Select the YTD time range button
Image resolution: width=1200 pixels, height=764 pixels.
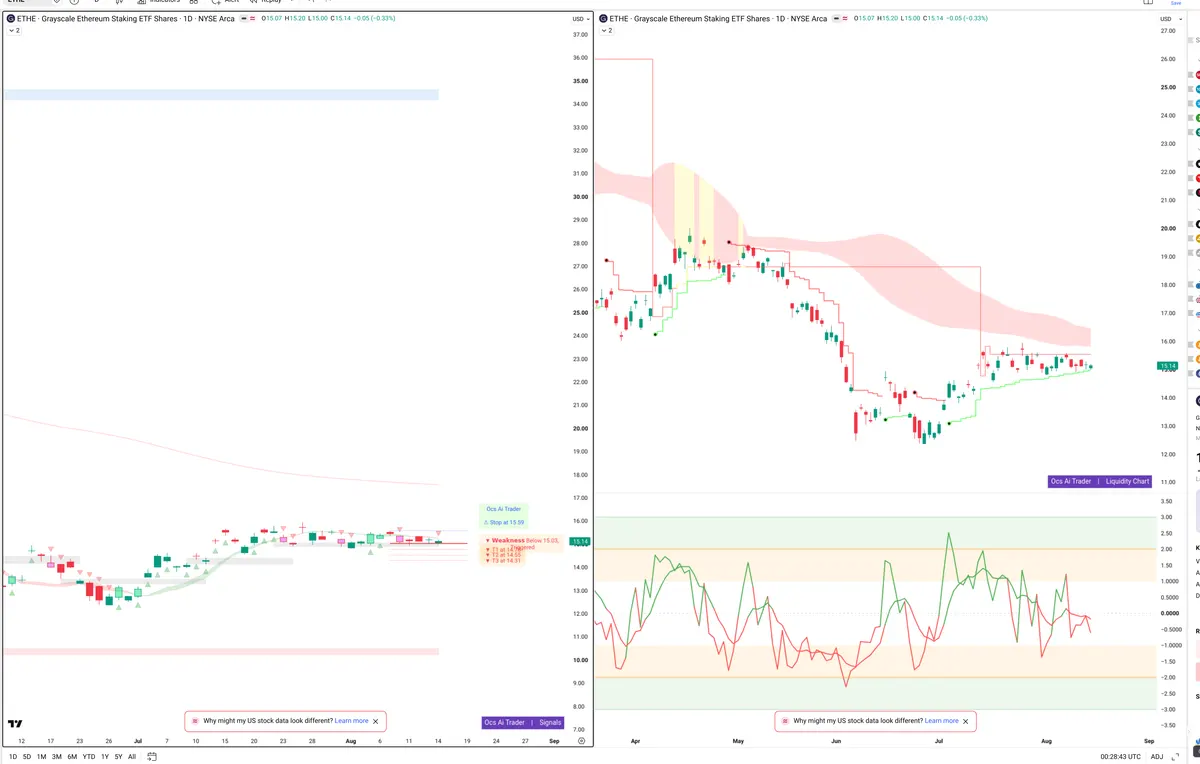(x=89, y=757)
